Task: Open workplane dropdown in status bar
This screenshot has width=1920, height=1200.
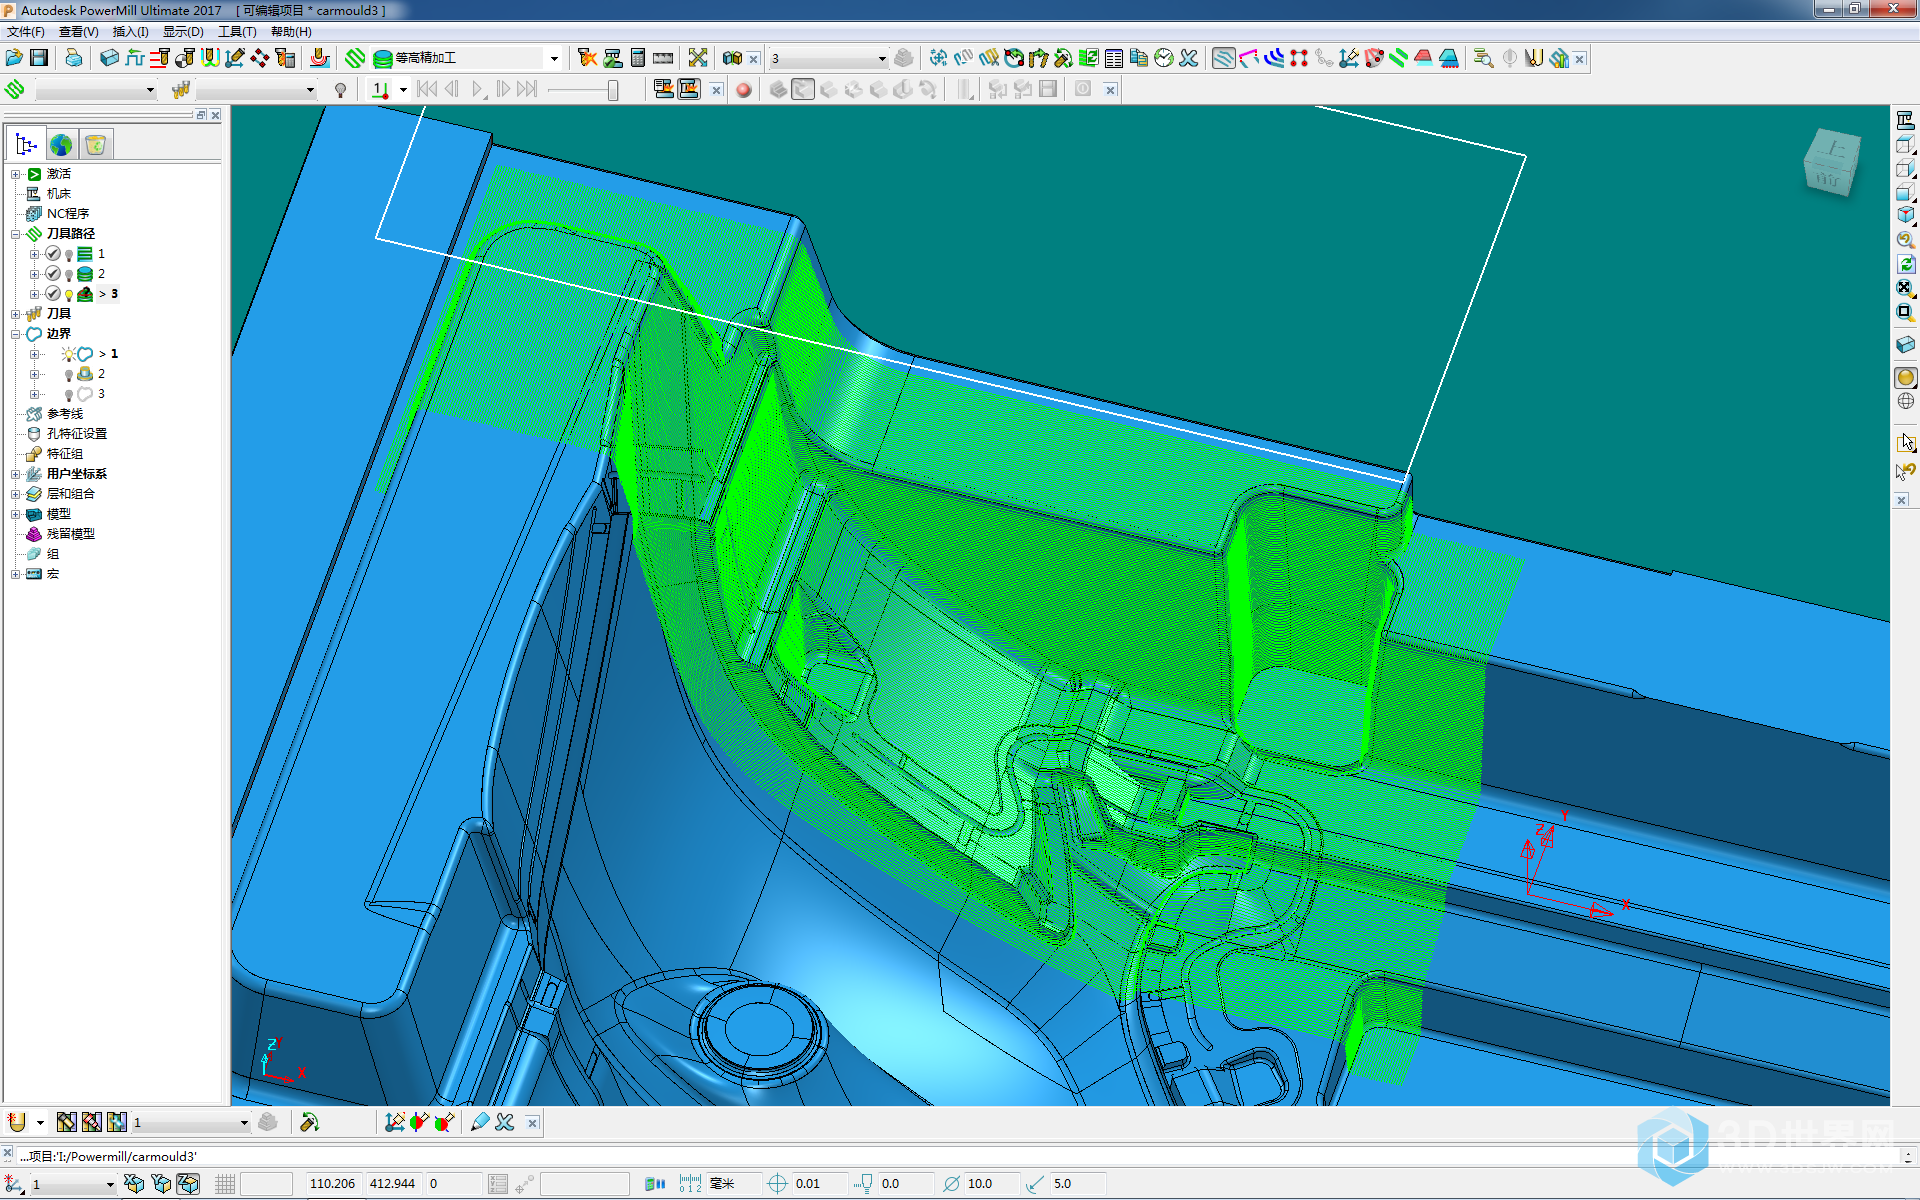Action: tap(109, 1184)
